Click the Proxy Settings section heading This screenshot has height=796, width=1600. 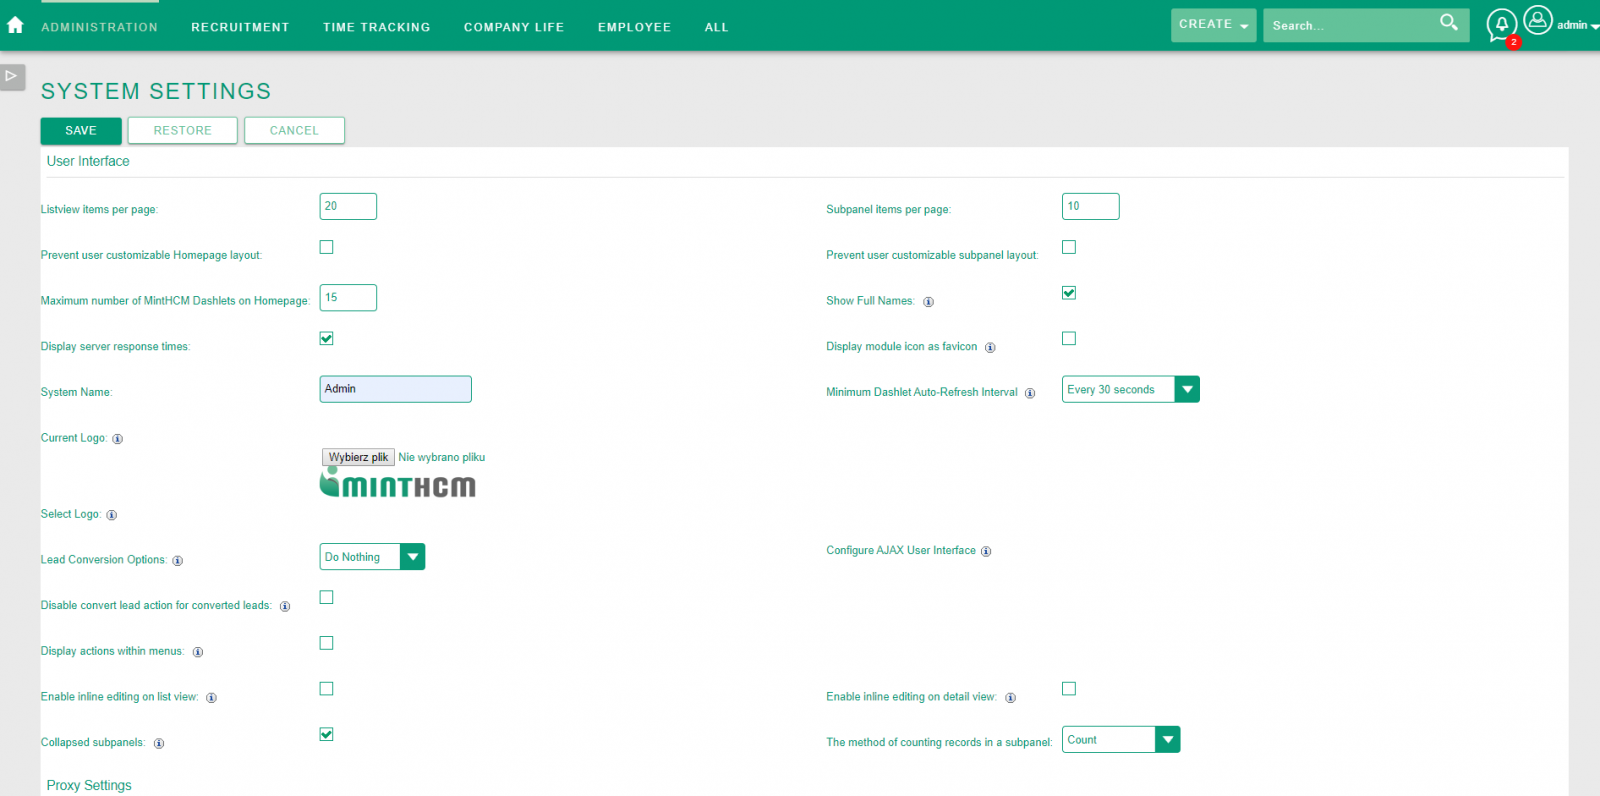[x=89, y=786]
